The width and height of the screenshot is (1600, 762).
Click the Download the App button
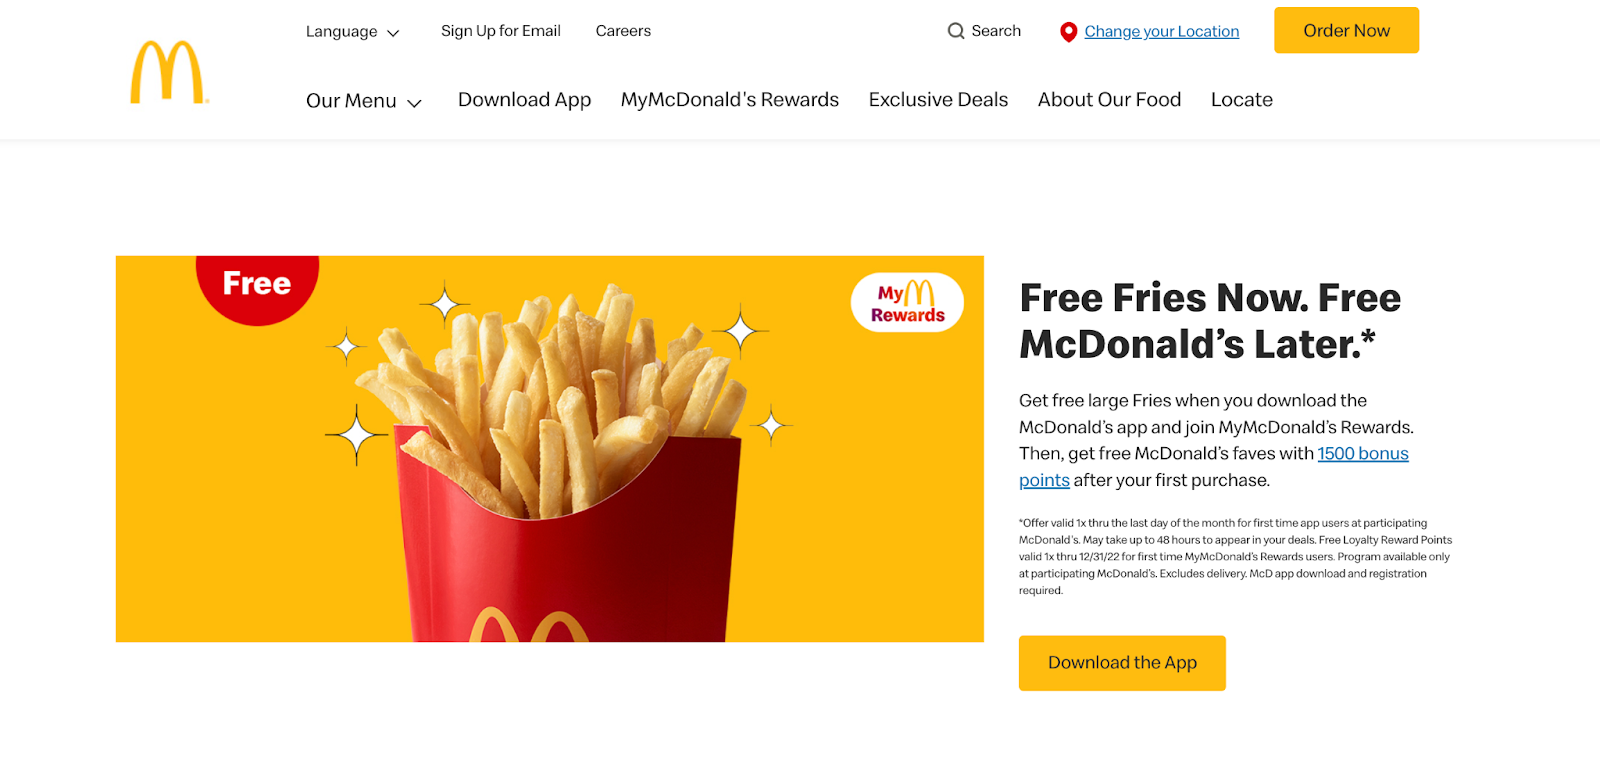pos(1122,663)
